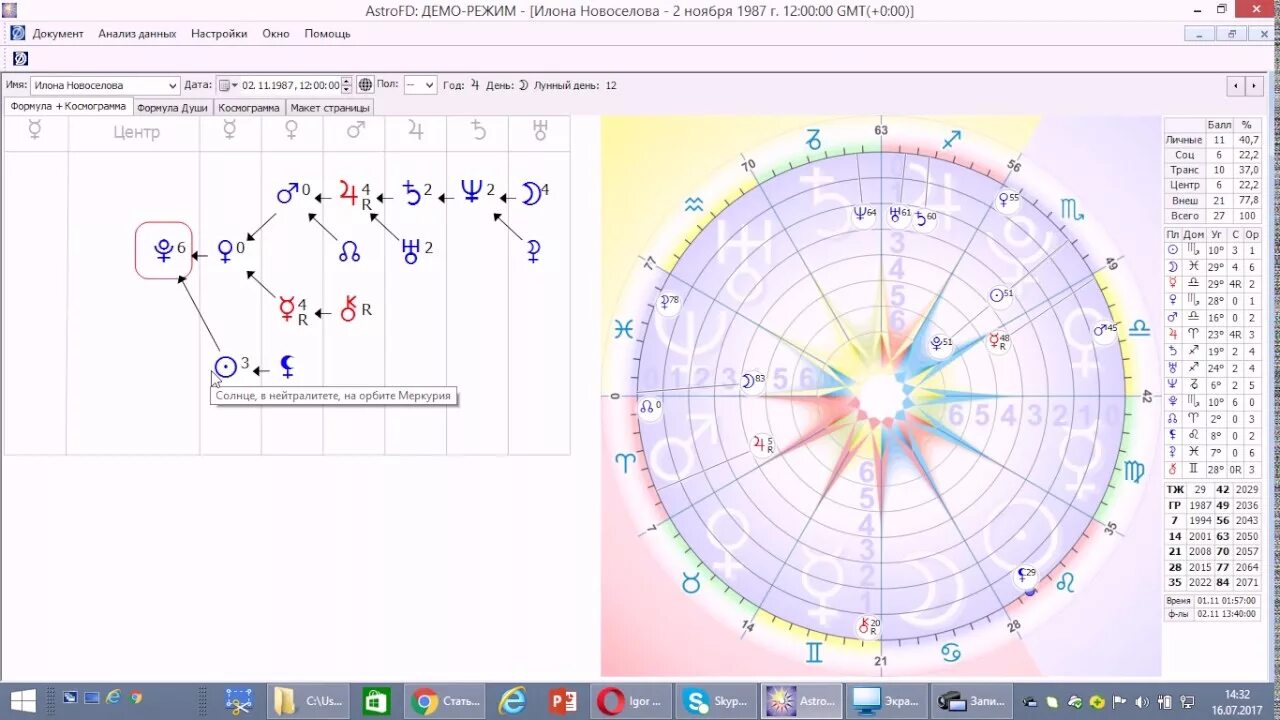The image size is (1280, 720).
Task: Select the Black Moon Lilith symbol in formula
Action: [x=287, y=367]
